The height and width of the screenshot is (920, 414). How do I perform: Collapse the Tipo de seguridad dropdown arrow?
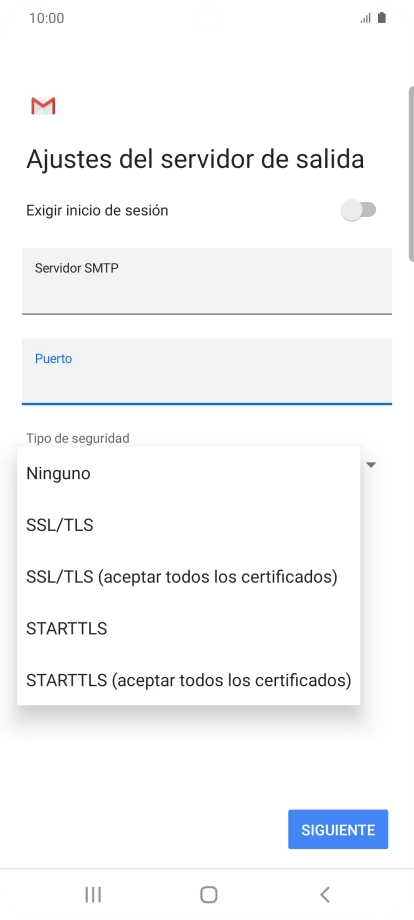pyautogui.click(x=371, y=465)
